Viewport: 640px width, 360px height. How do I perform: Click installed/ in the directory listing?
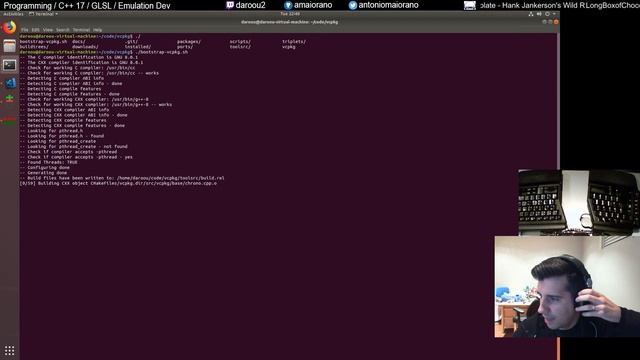coord(138,47)
